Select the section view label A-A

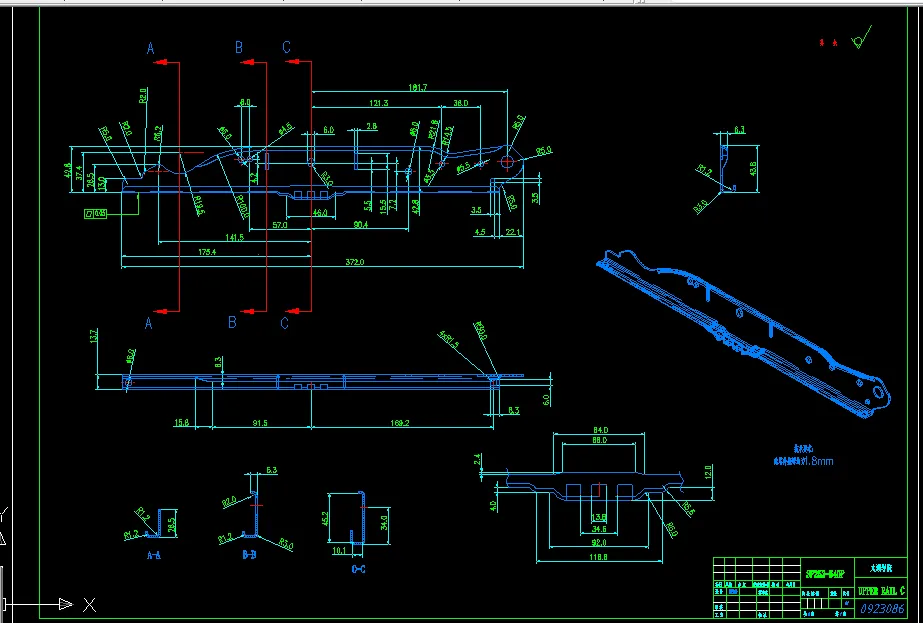tap(153, 556)
